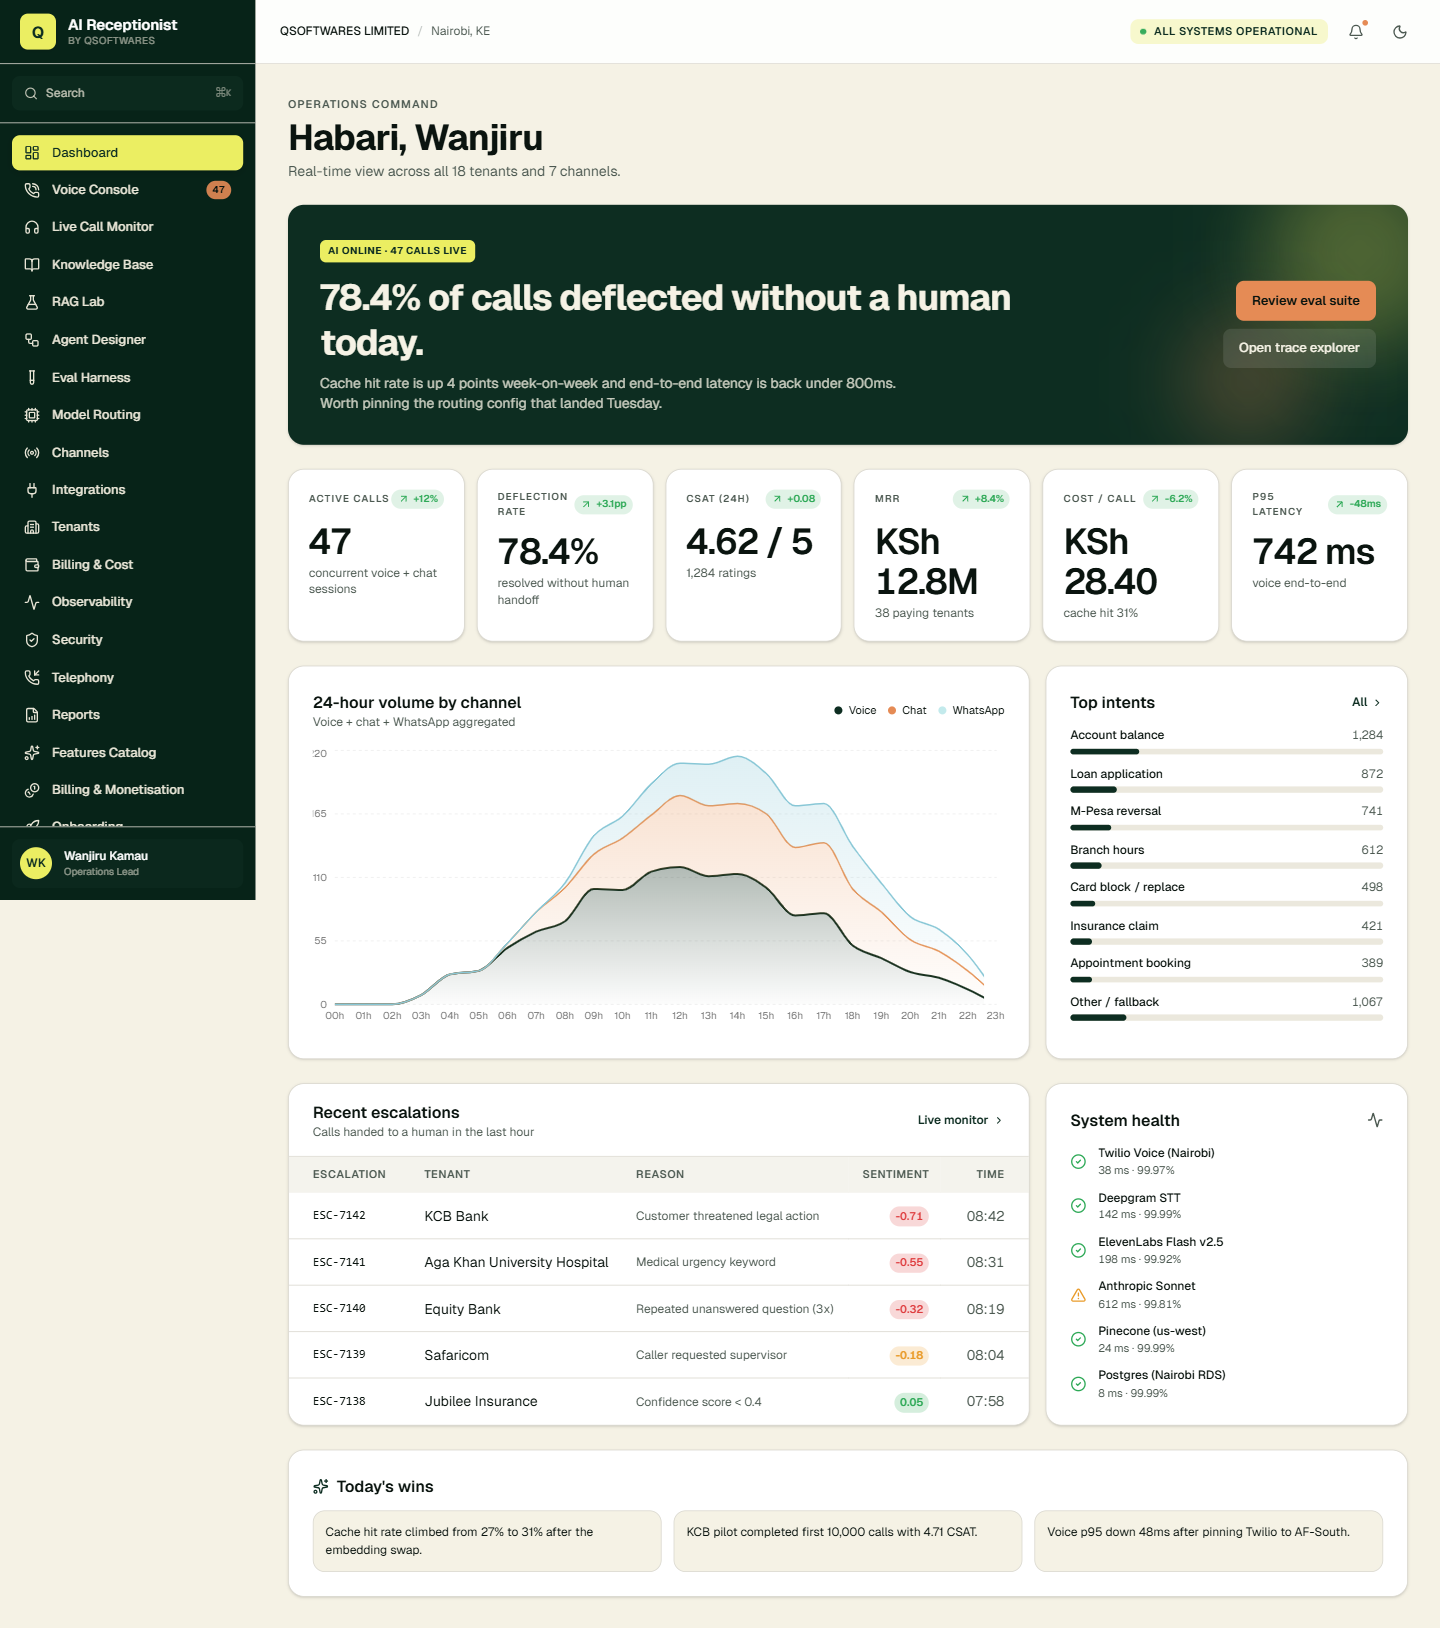
Task: Click the +12% trend badge on Active Calls
Action: click(x=418, y=499)
